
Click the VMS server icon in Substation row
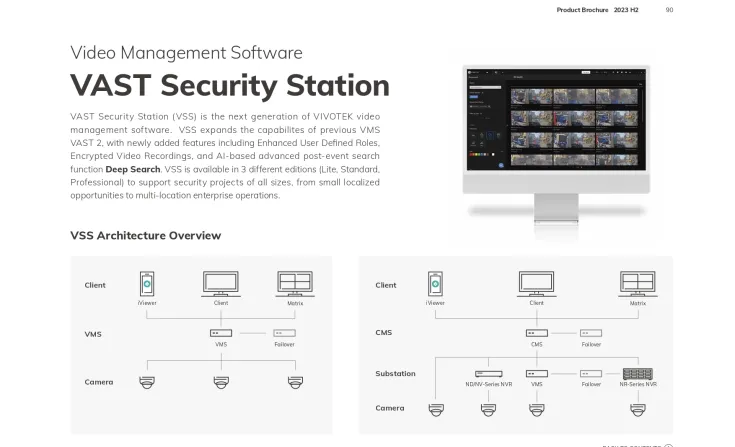[x=537, y=374]
